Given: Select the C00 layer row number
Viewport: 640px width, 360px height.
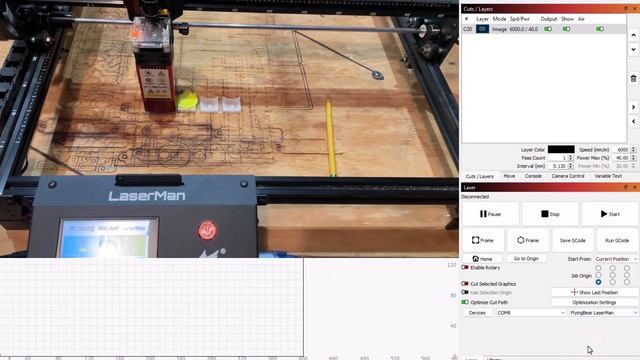Looking at the screenshot, I should click(468, 29).
